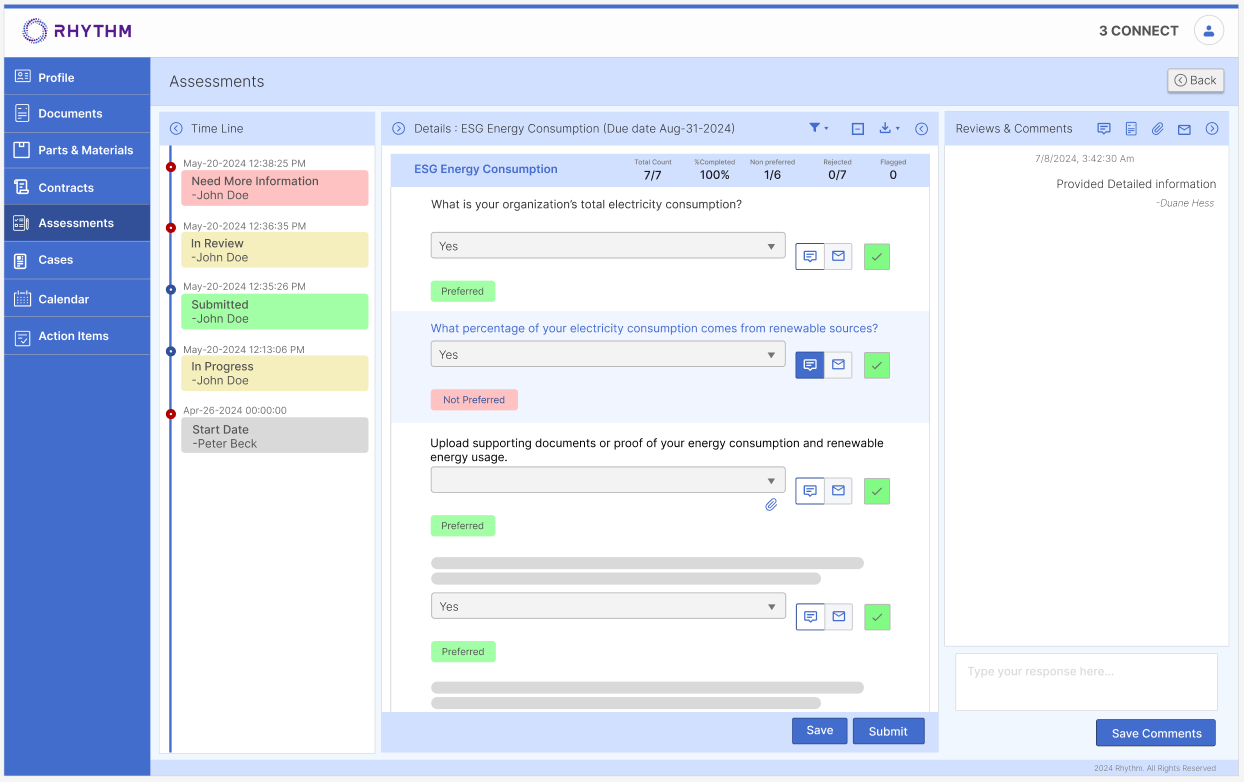Image resolution: width=1244 pixels, height=782 pixels.
Task: Click the attachments paperclip in Reviews & Comments
Action: point(1157,129)
